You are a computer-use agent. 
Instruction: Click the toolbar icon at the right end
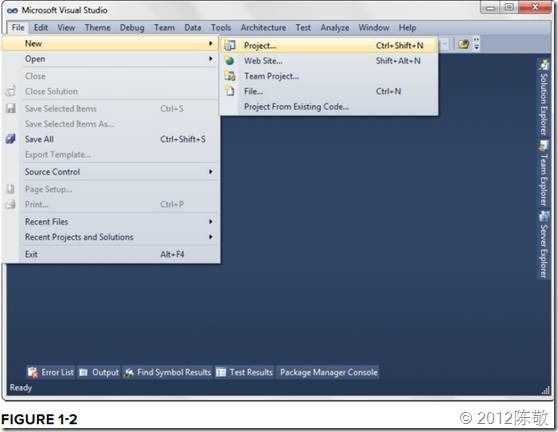[x=463, y=44]
